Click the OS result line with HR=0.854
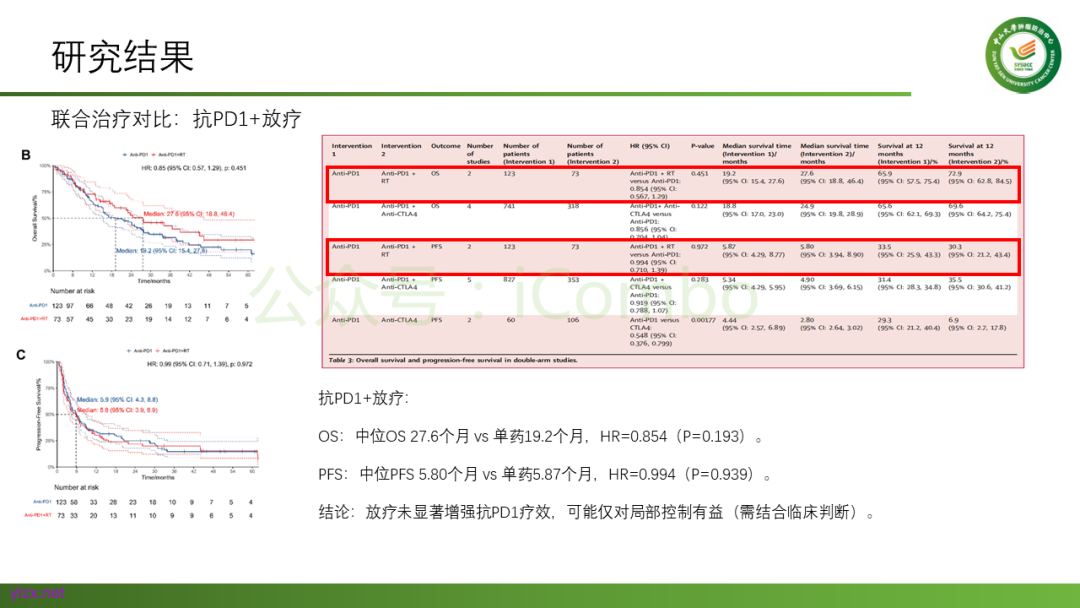1080x608 pixels. [541, 436]
